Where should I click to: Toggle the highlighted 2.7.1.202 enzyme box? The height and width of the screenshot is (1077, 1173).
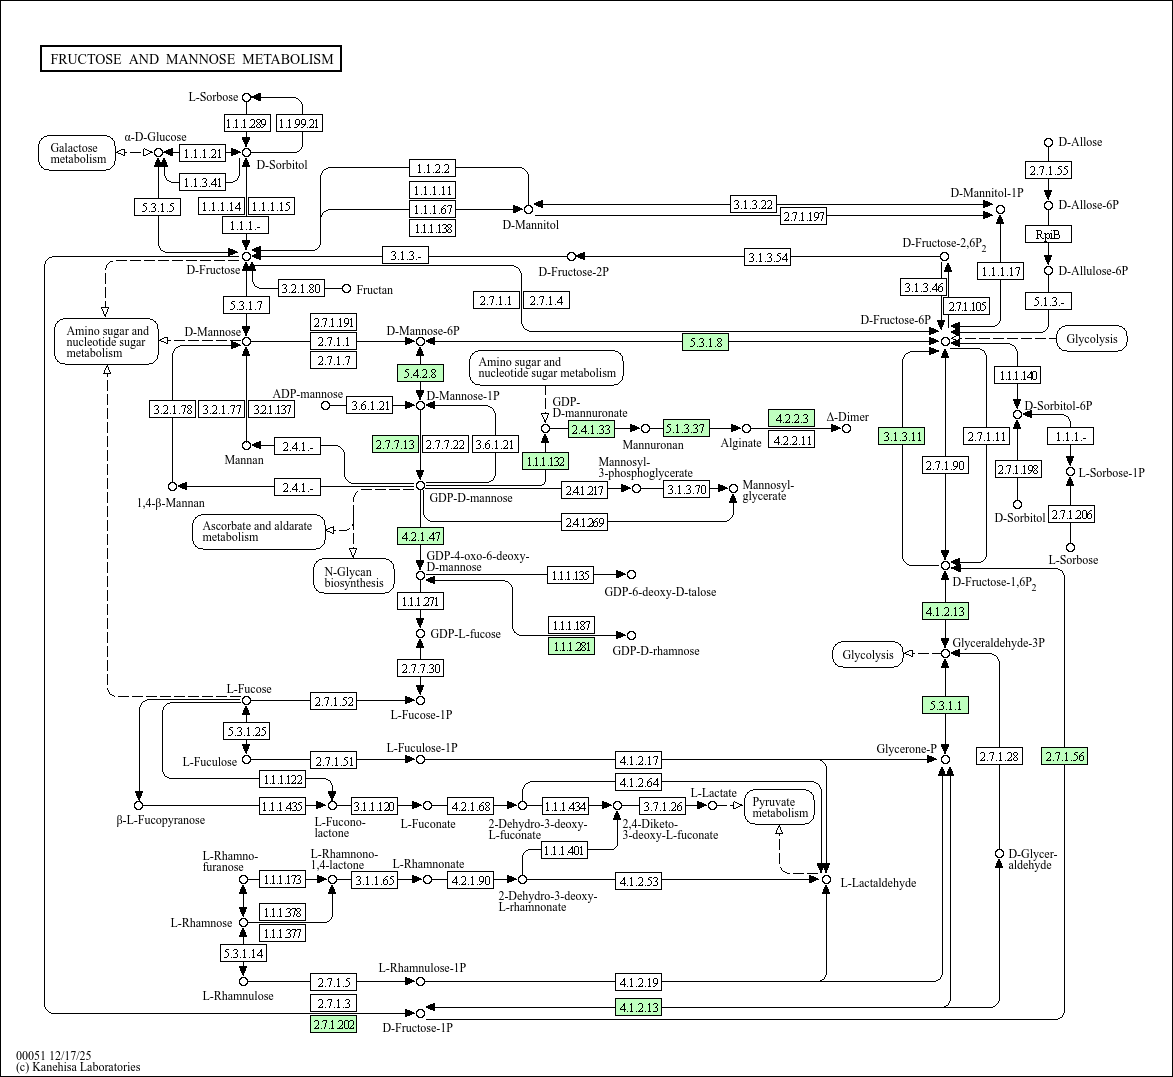pyautogui.click(x=333, y=1023)
